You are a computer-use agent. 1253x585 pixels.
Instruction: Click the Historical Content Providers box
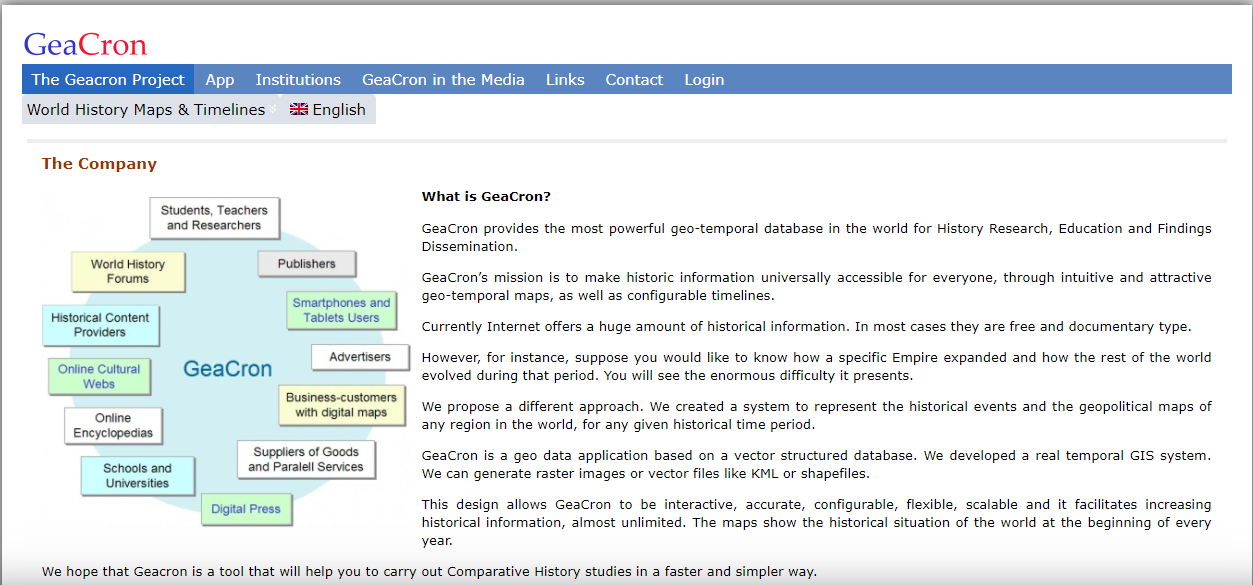click(100, 325)
